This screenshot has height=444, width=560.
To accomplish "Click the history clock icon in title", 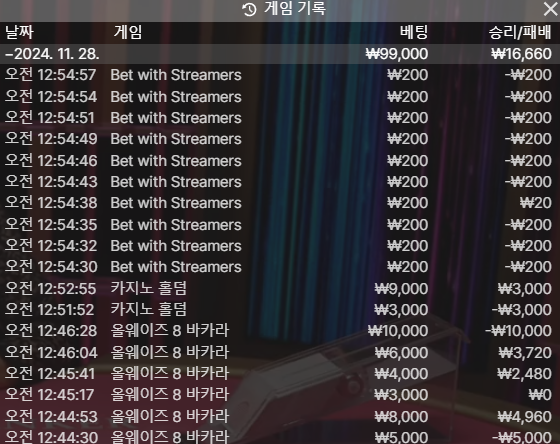I will 249,9.
